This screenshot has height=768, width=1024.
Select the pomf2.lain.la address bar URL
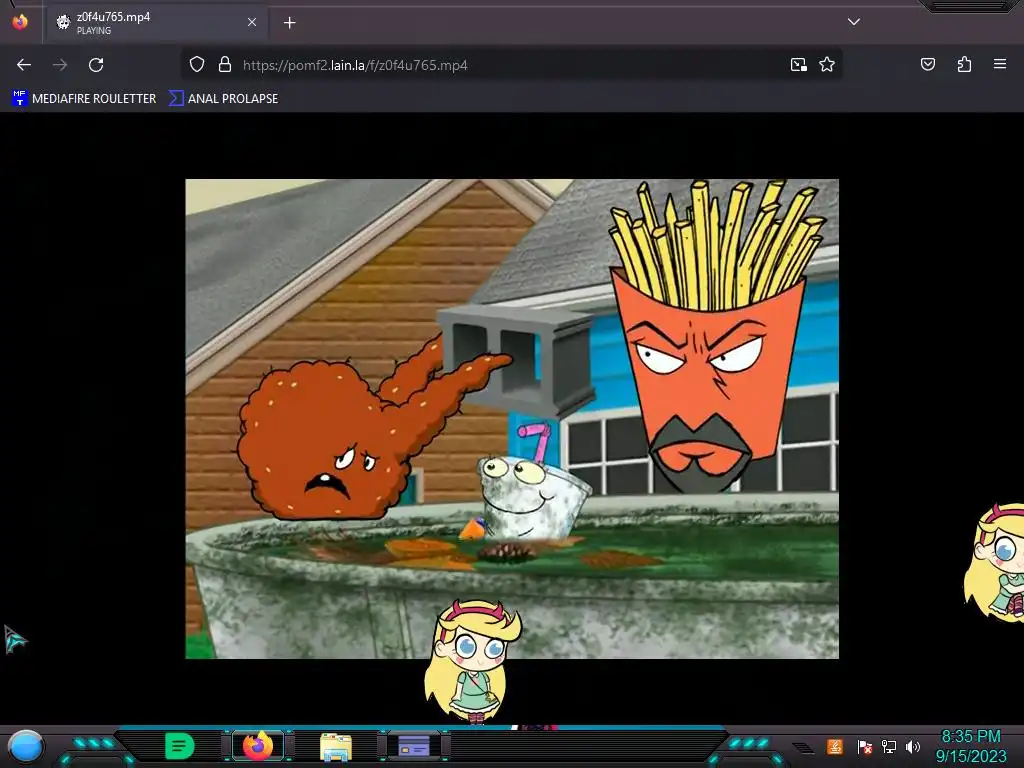(x=355, y=65)
